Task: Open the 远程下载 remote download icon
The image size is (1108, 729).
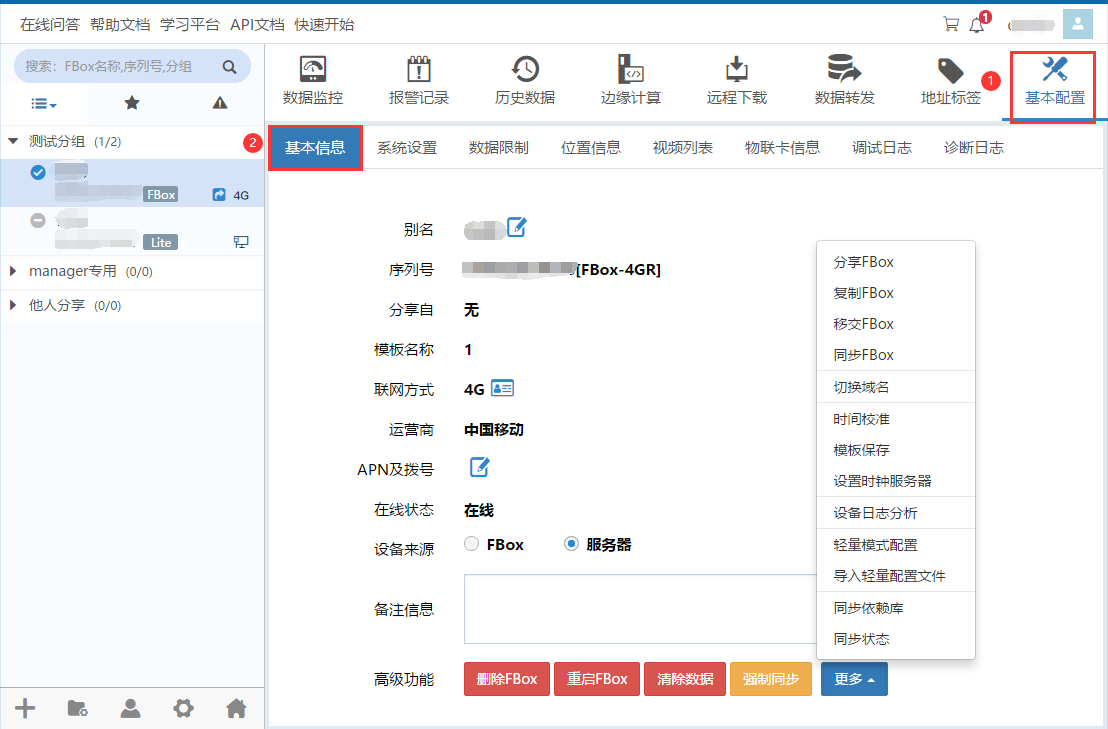Action: coord(737,70)
